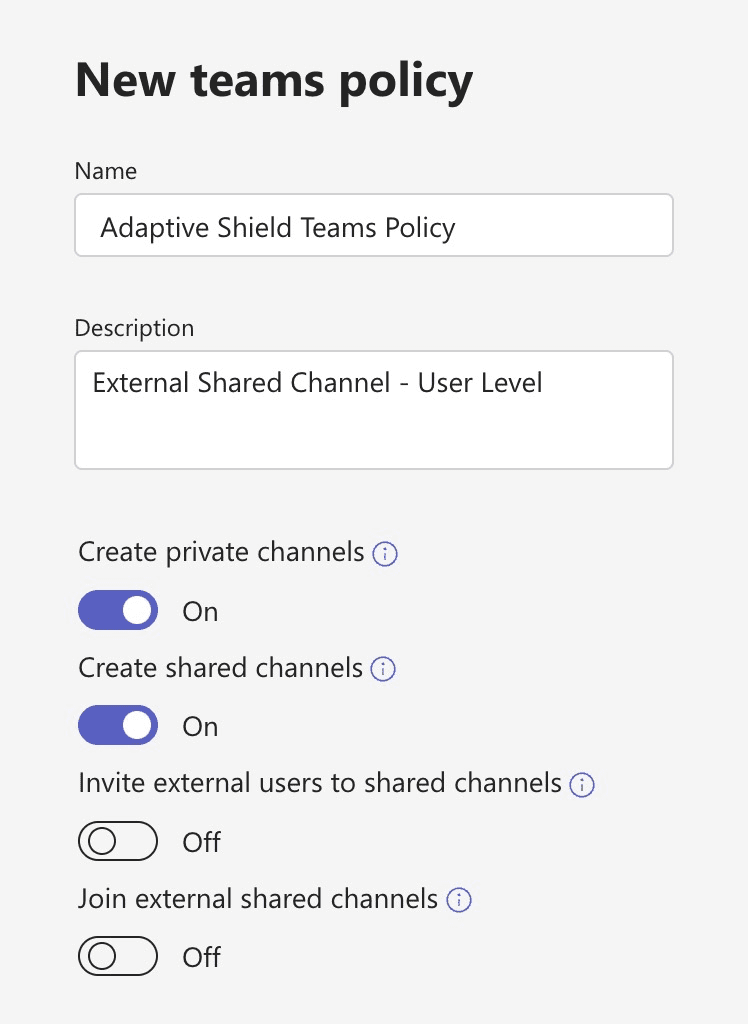748x1024 pixels.
Task: Click the "Description" field label
Action: [x=134, y=328]
